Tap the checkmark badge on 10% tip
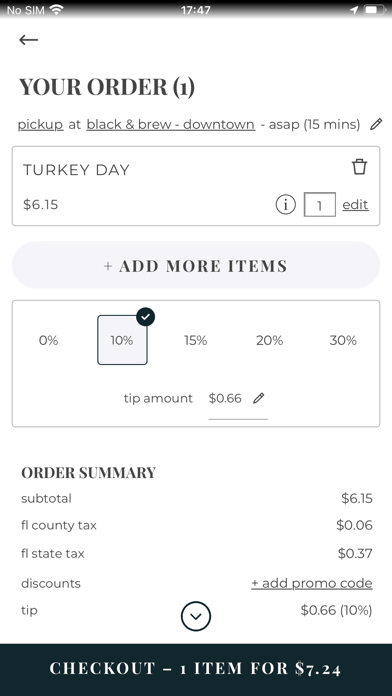Image resolution: width=392 pixels, height=696 pixels. (x=145, y=316)
